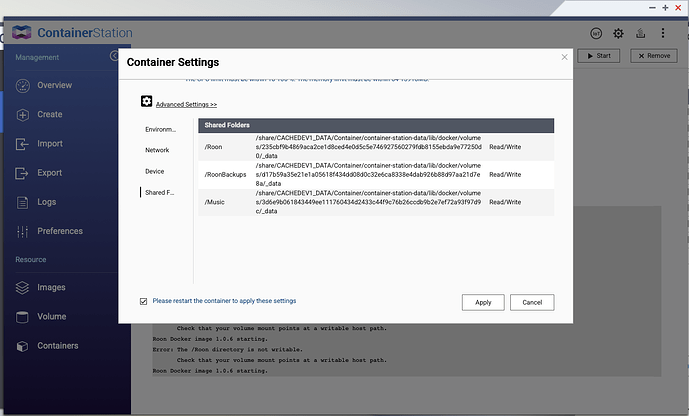The height and width of the screenshot is (416, 689).
Task: Click the /RoonBackups host volume path
Action: pyautogui.click(x=368, y=174)
